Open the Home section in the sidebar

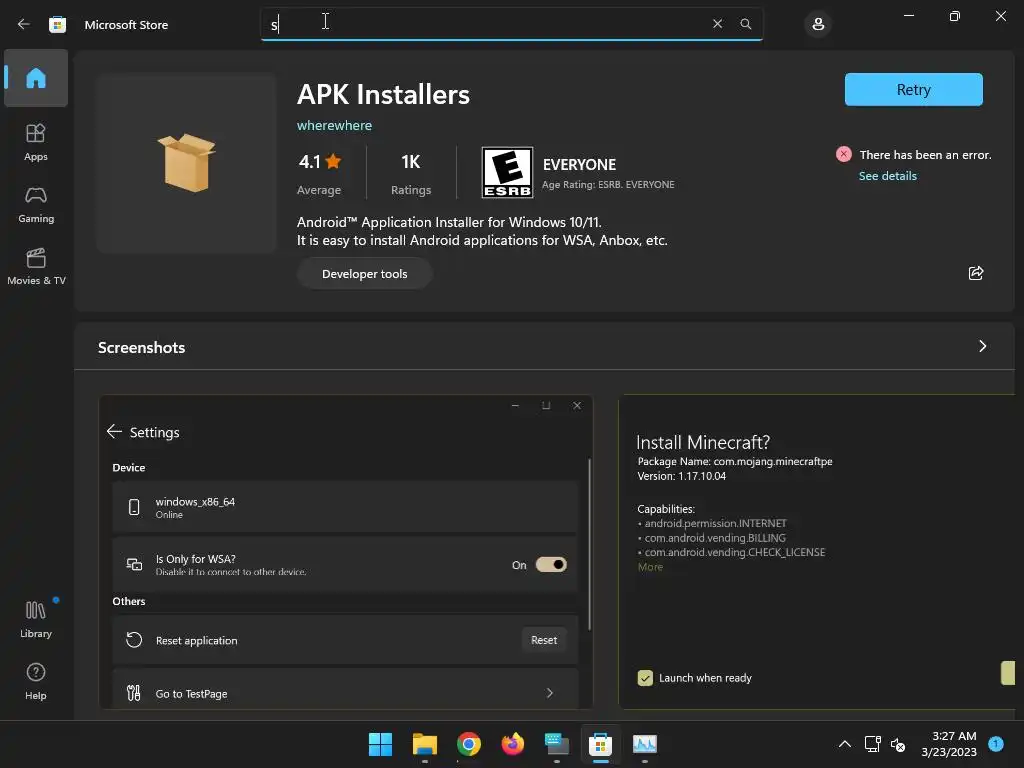coord(36,78)
